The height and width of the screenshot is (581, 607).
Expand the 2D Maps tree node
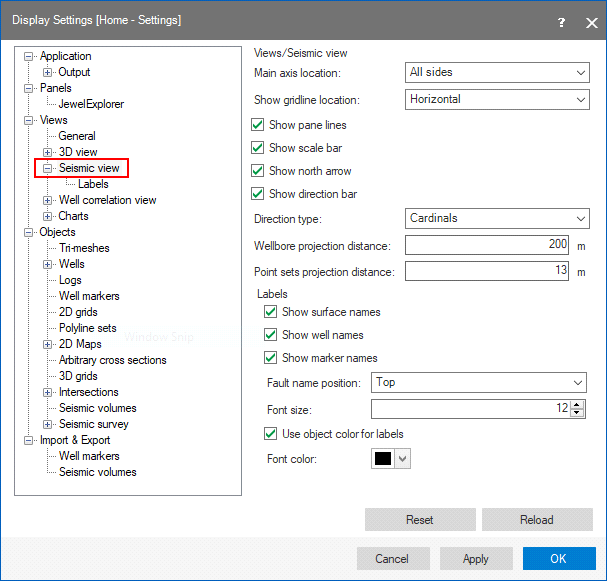(x=48, y=344)
